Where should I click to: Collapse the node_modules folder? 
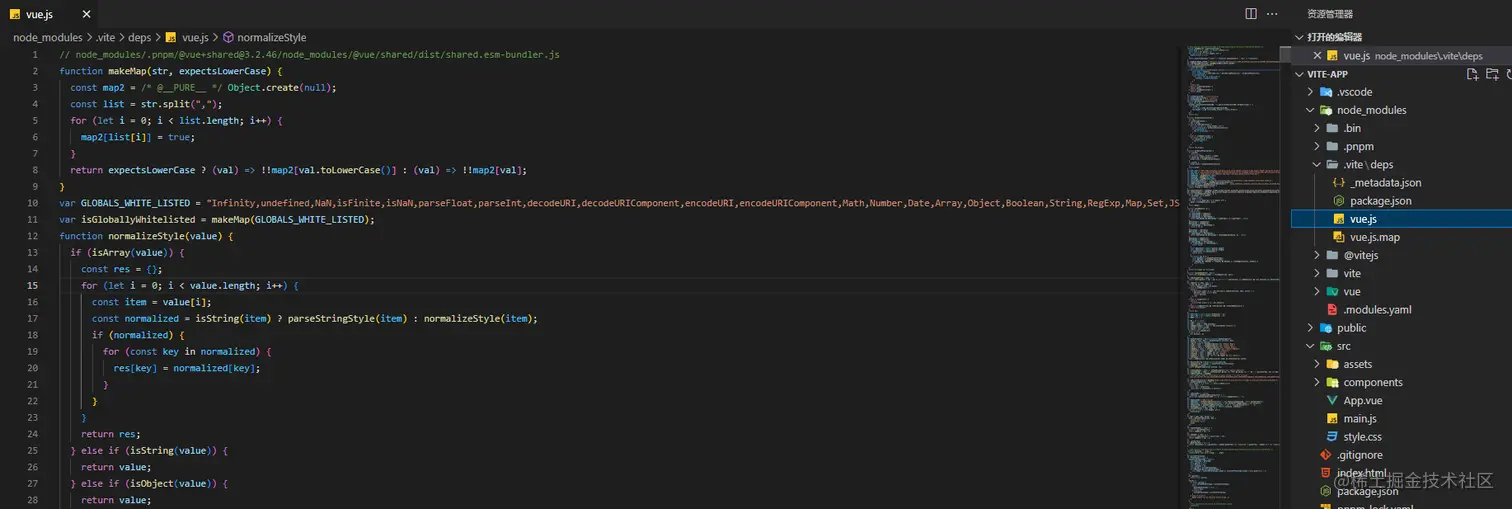click(1311, 110)
